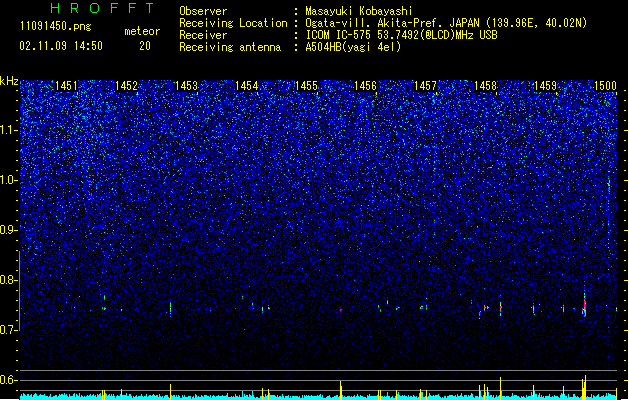Click observer name Masayuki Kobayashi
Screen dimensions: 629x400
(x=359, y=11)
